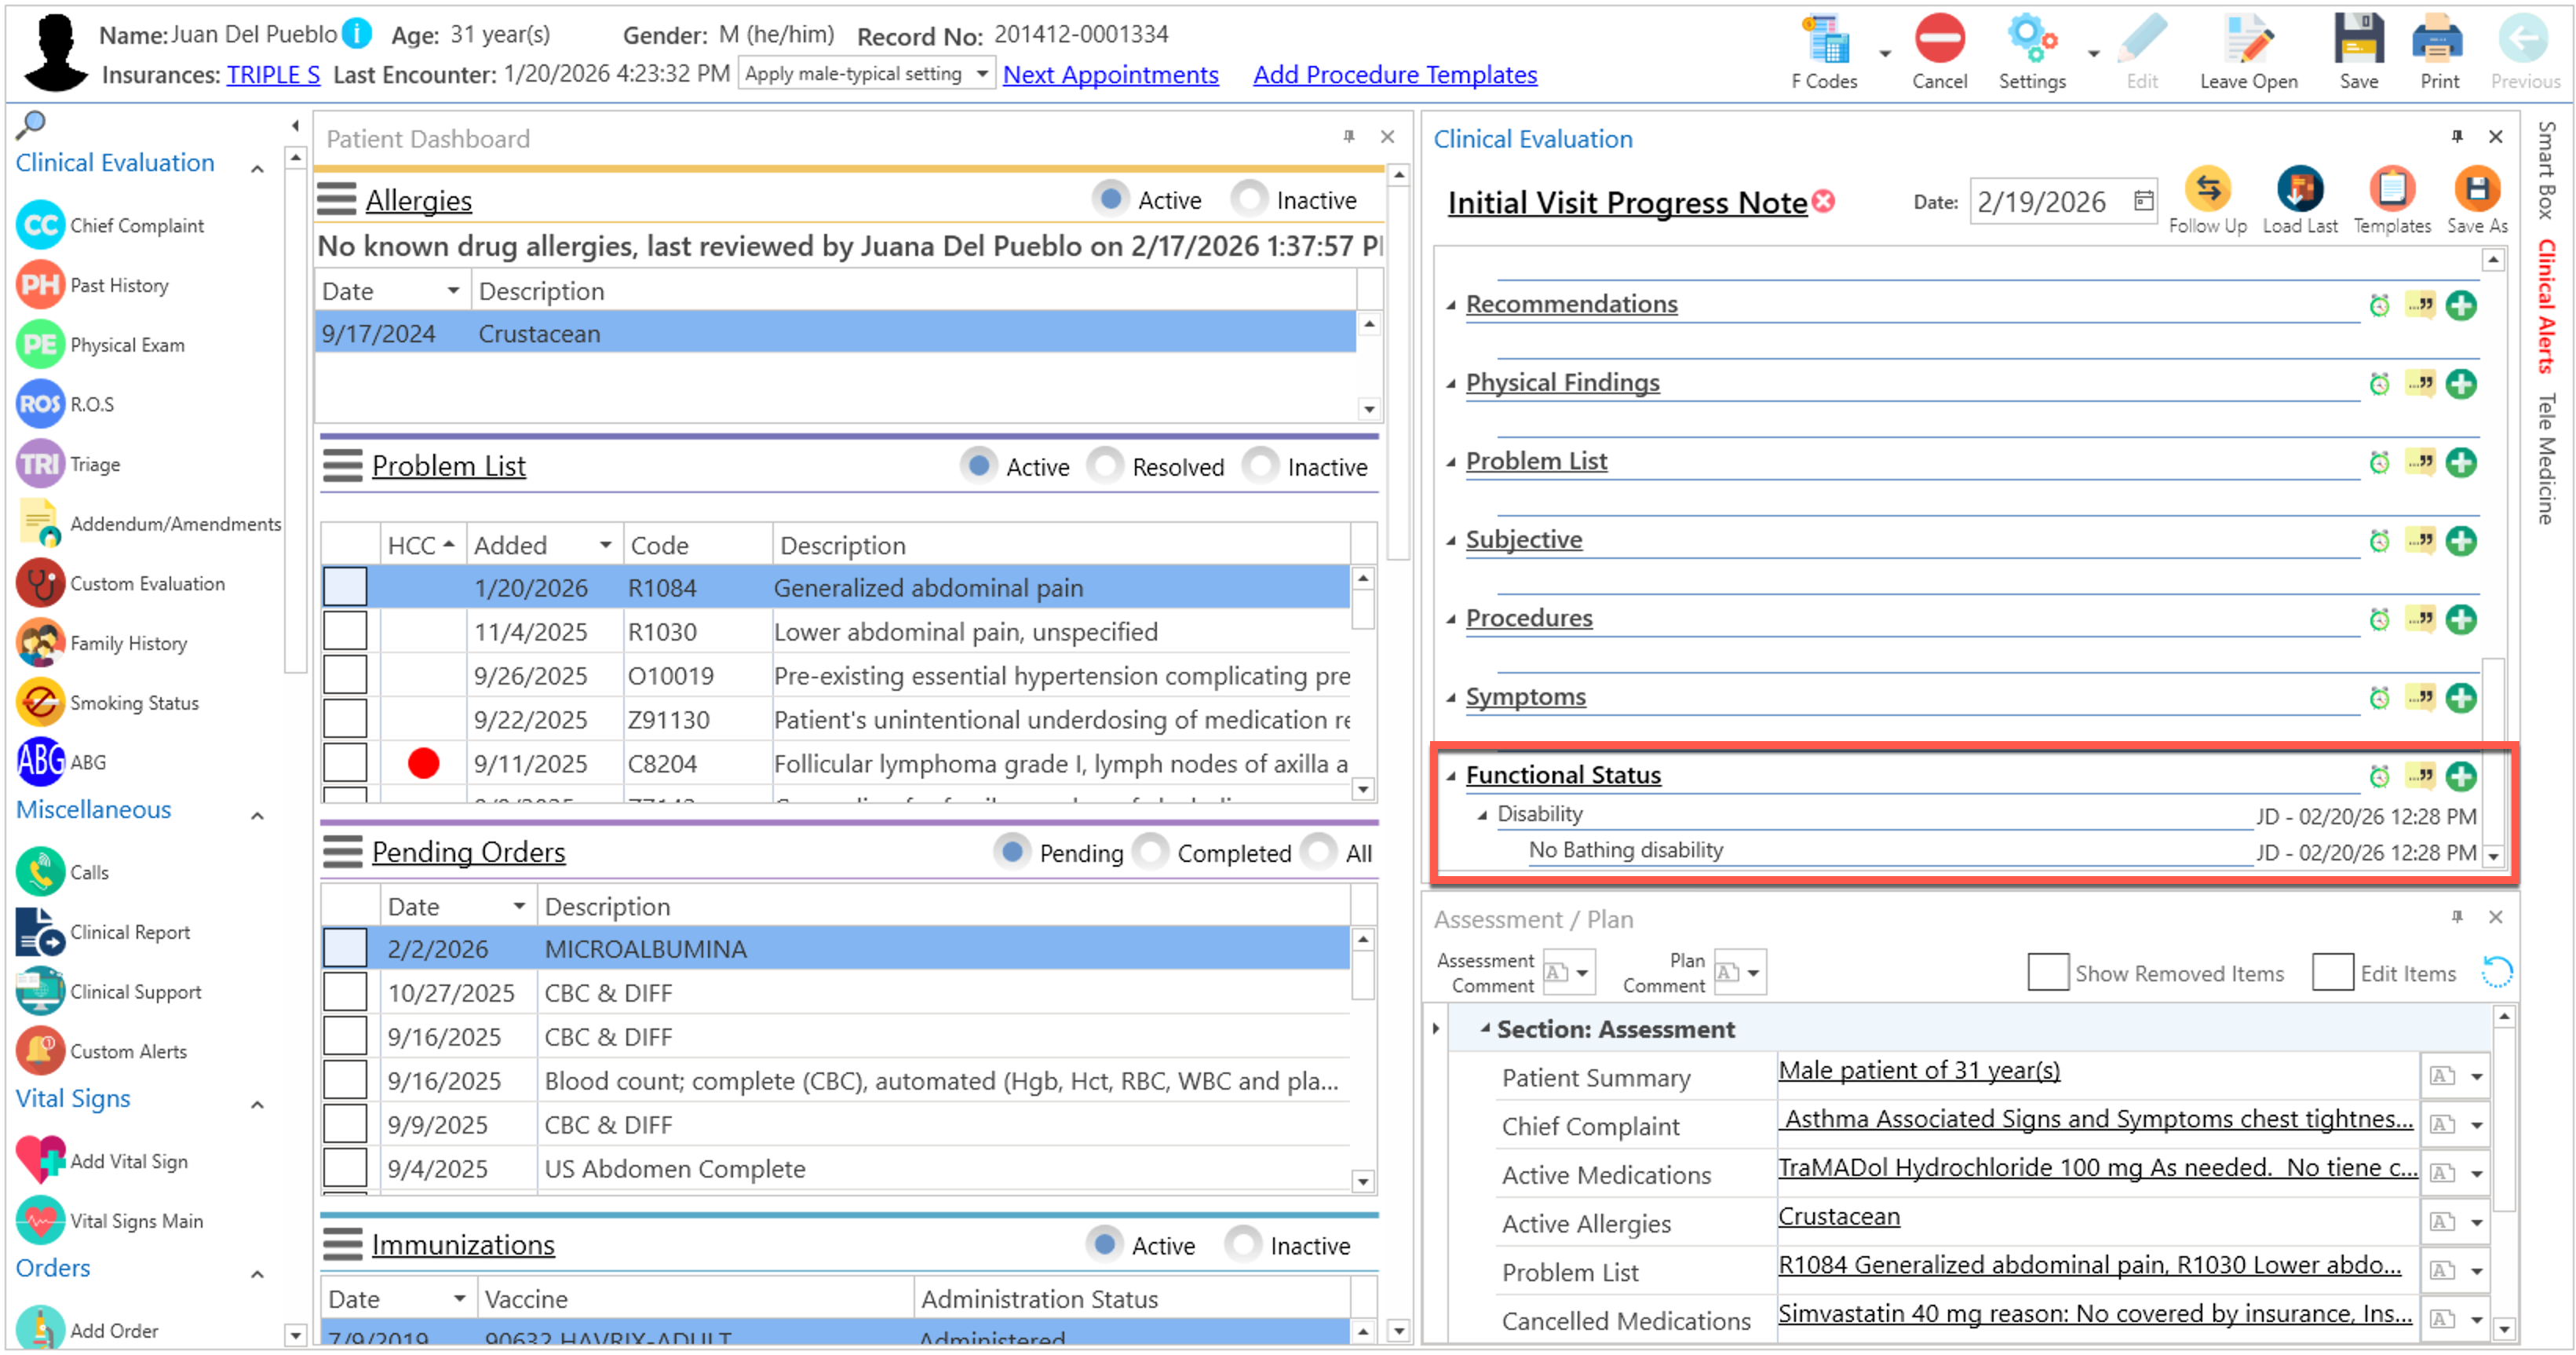This screenshot has width=2576, height=1355.
Task: Collapse the Recommendations section
Action: 1451,305
